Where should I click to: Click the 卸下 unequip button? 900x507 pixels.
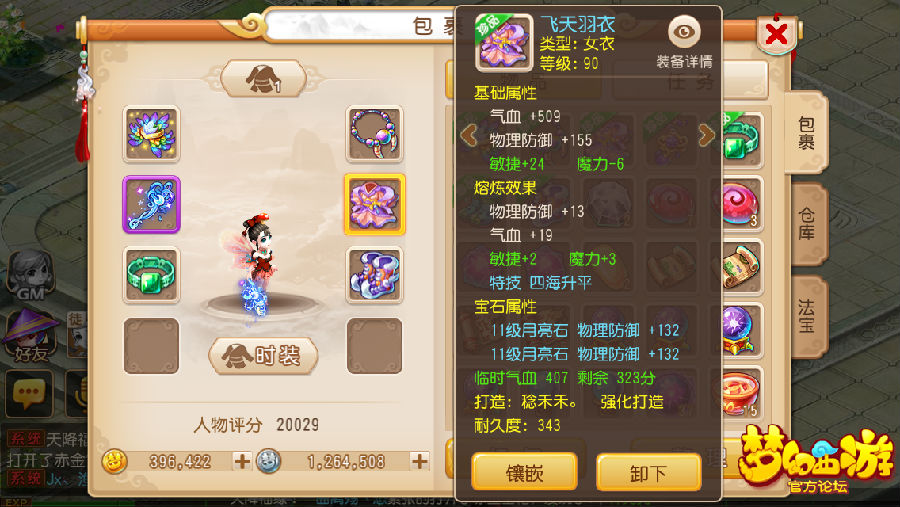[649, 472]
